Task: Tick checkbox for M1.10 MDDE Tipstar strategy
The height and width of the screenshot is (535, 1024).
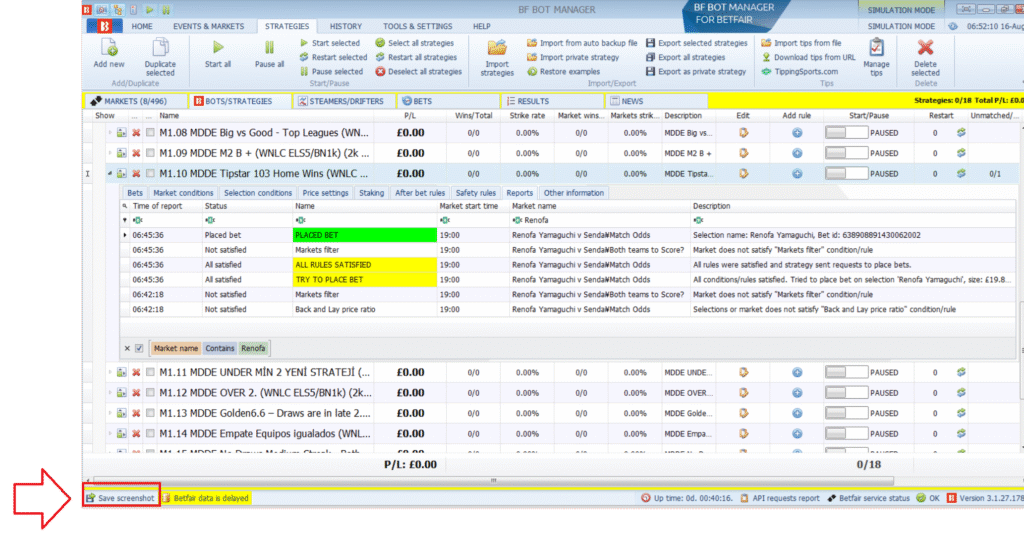Action: (x=151, y=174)
